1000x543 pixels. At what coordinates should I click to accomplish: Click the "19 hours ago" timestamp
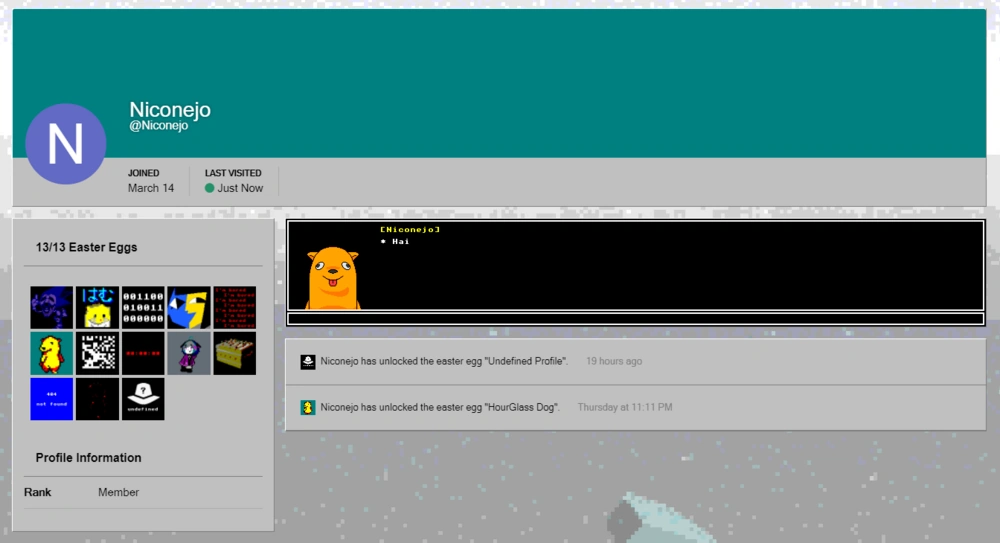coord(614,361)
